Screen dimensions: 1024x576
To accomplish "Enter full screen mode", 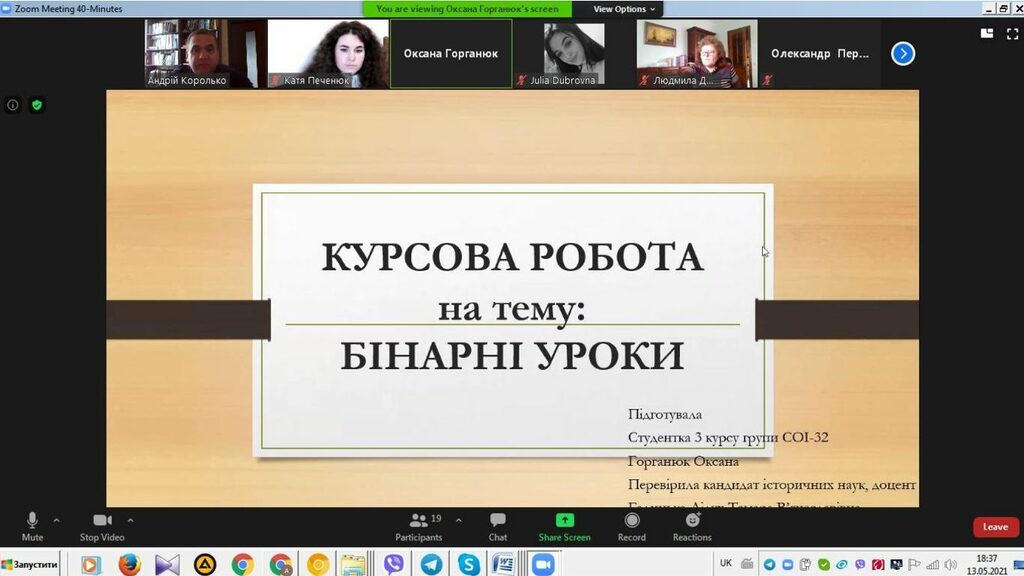I will point(1011,33).
